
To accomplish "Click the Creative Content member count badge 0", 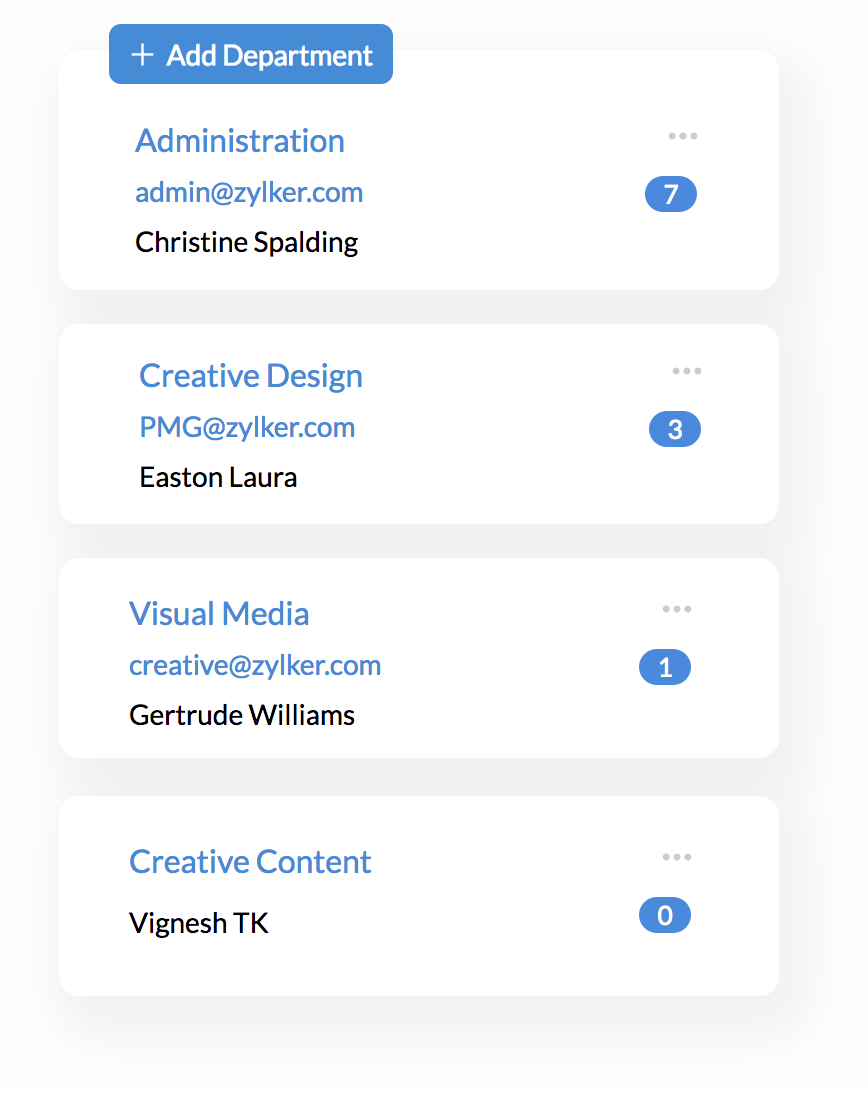I will click(x=665, y=916).
